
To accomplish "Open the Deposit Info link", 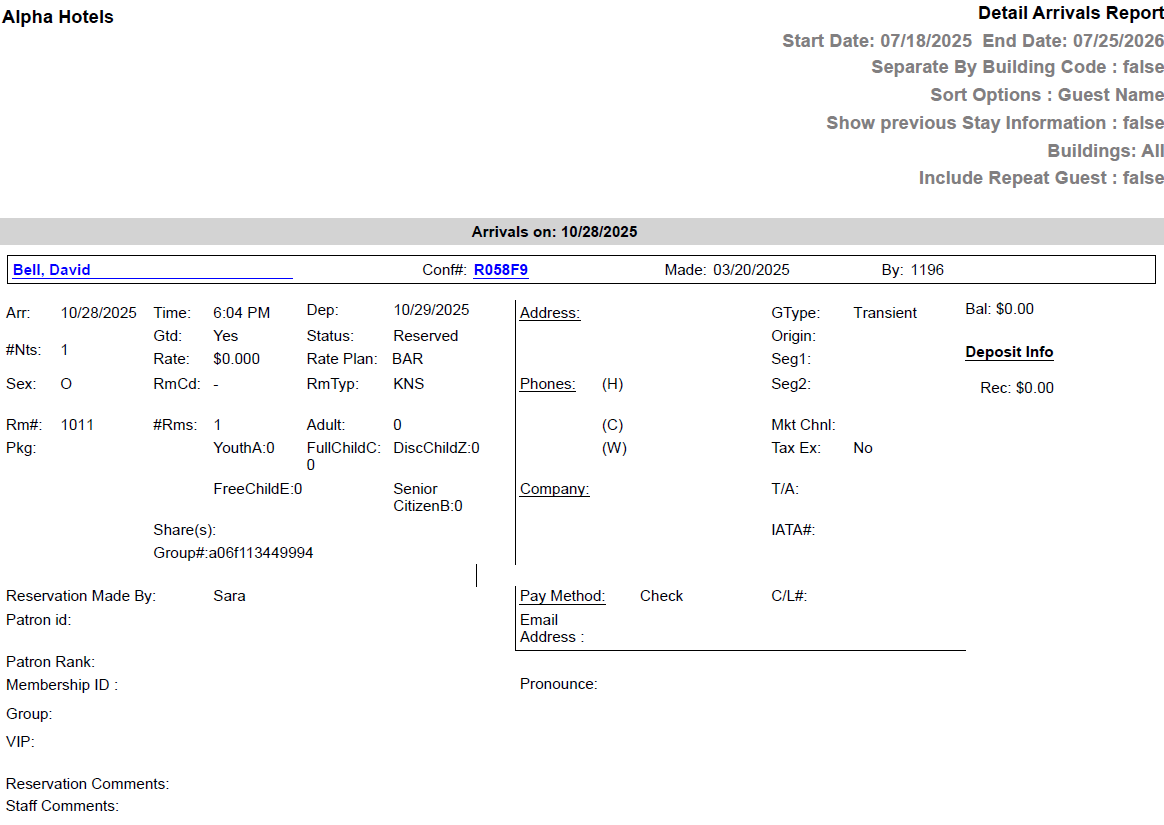I will [1008, 352].
